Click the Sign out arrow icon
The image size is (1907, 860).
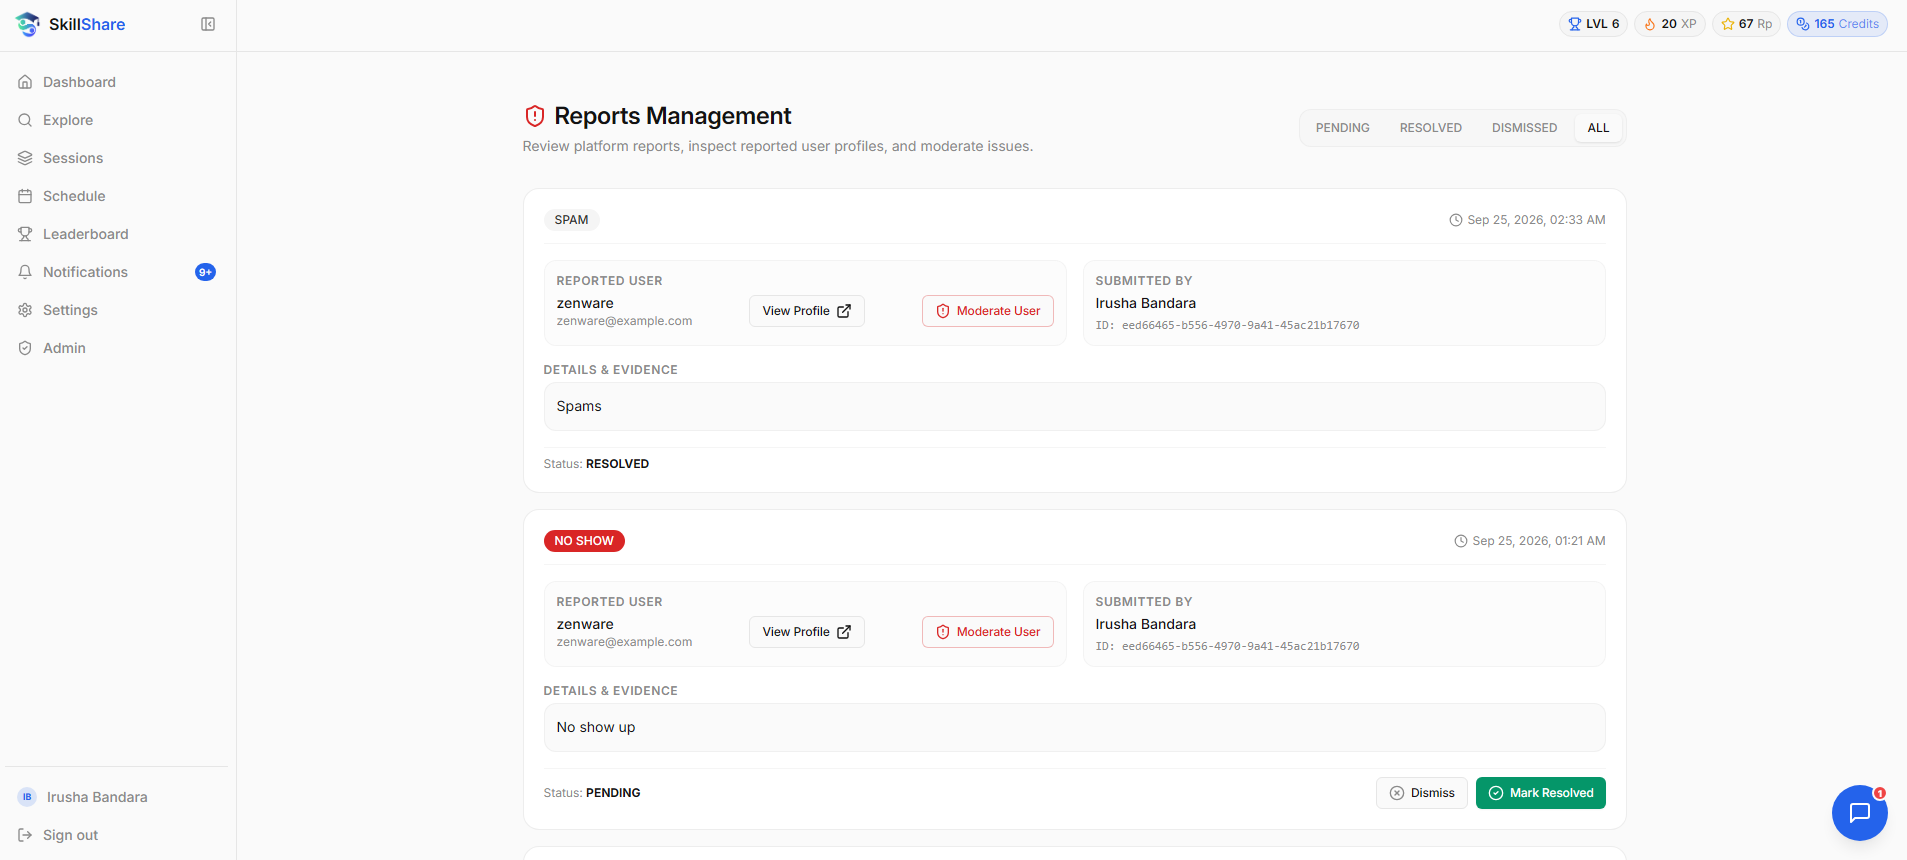[x=25, y=835]
